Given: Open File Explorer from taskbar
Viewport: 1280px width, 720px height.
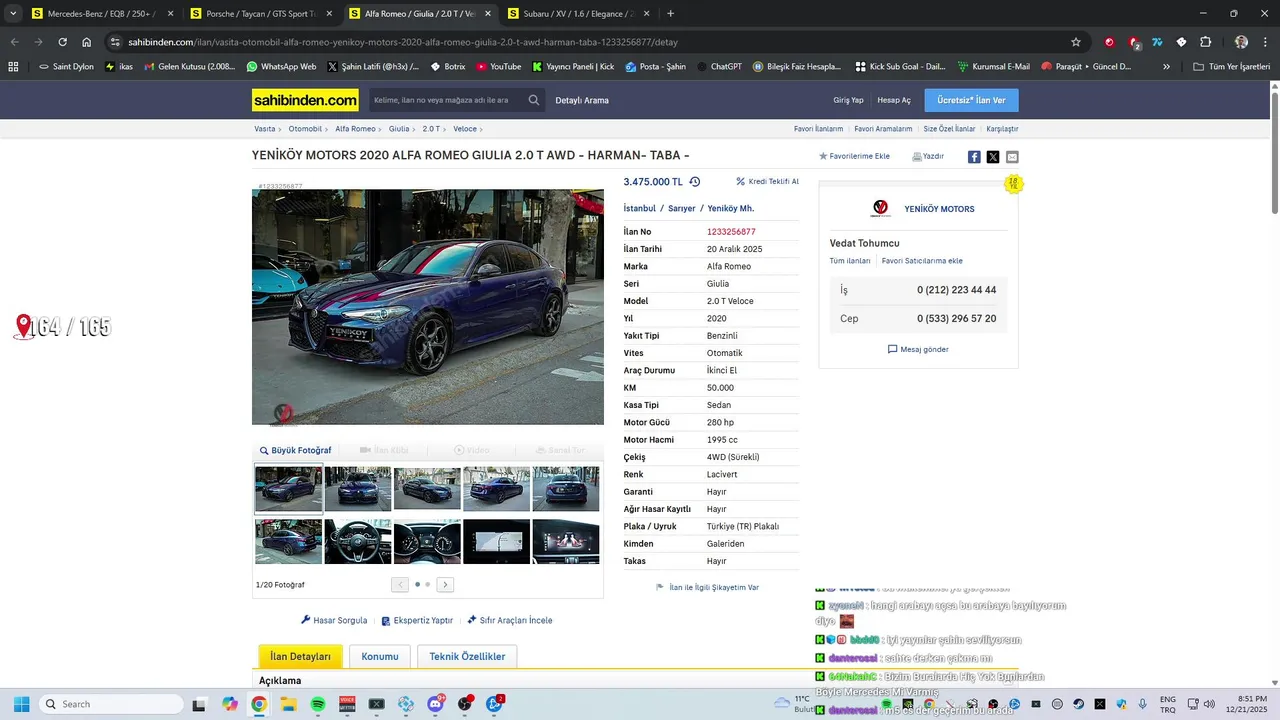Looking at the screenshot, I should 288,704.
